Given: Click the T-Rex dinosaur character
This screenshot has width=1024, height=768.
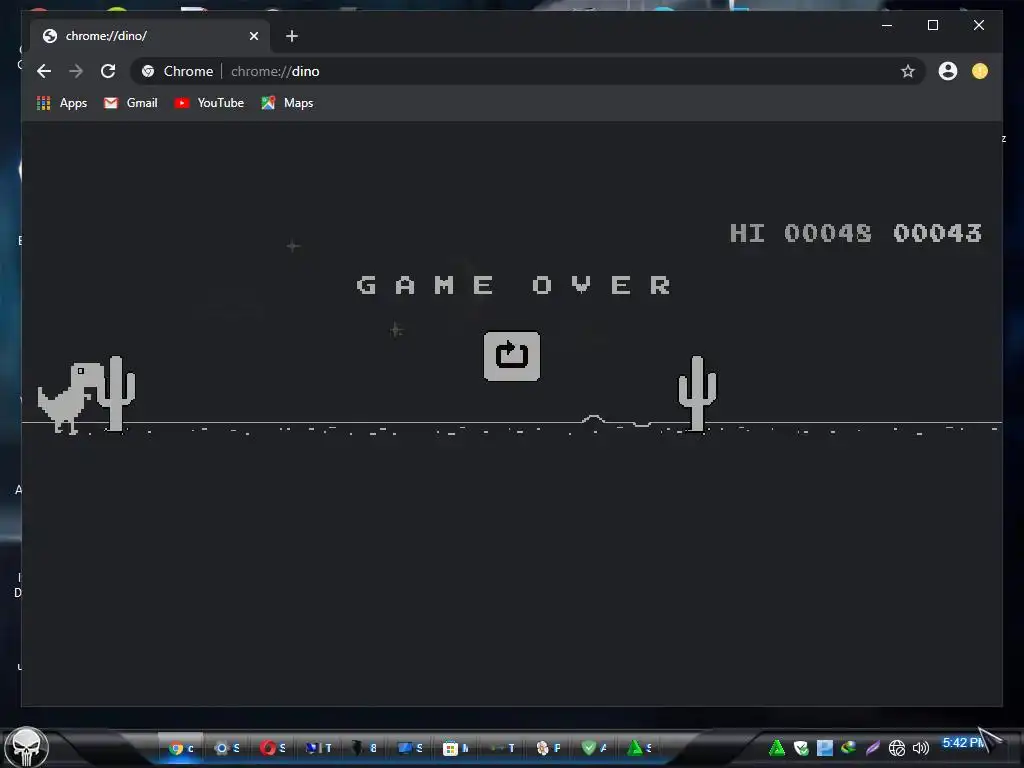Looking at the screenshot, I should click(70, 397).
